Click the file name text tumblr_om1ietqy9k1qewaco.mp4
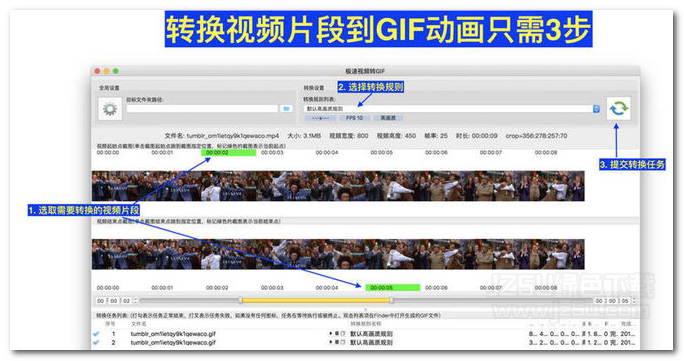Image resolution: width=684 pixels, height=361 pixels. 233,136
